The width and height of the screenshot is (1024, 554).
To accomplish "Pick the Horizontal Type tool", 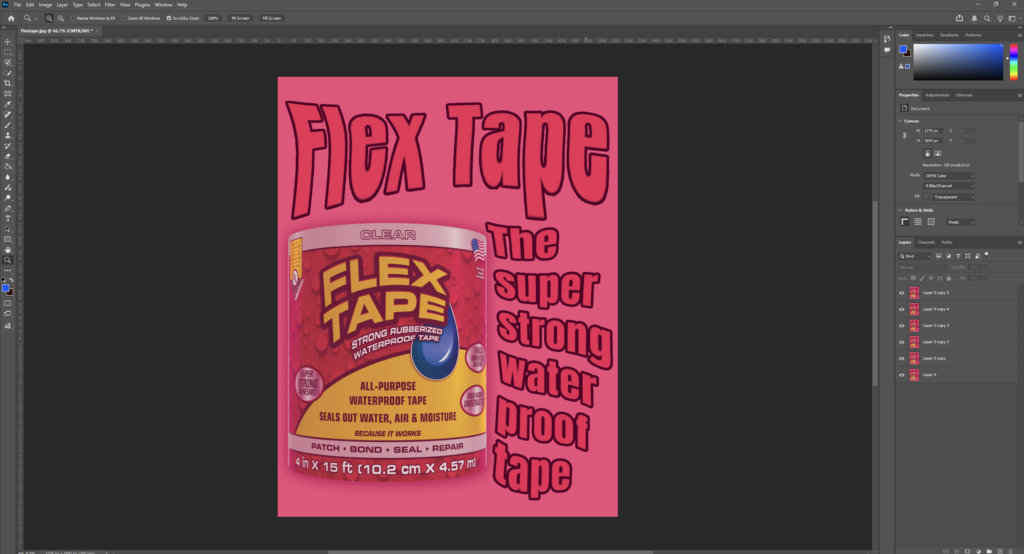I will point(8,218).
